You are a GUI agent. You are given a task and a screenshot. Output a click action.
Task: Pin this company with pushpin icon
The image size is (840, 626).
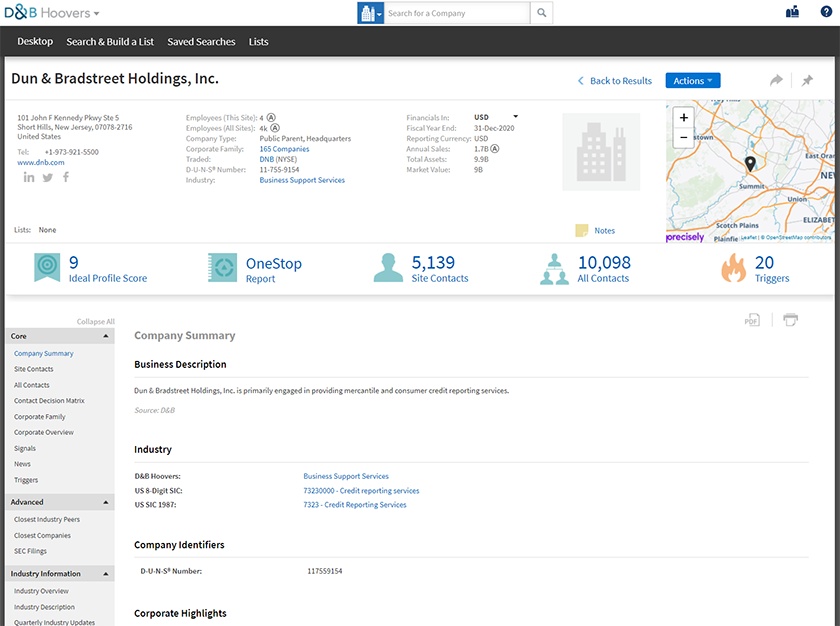807,81
